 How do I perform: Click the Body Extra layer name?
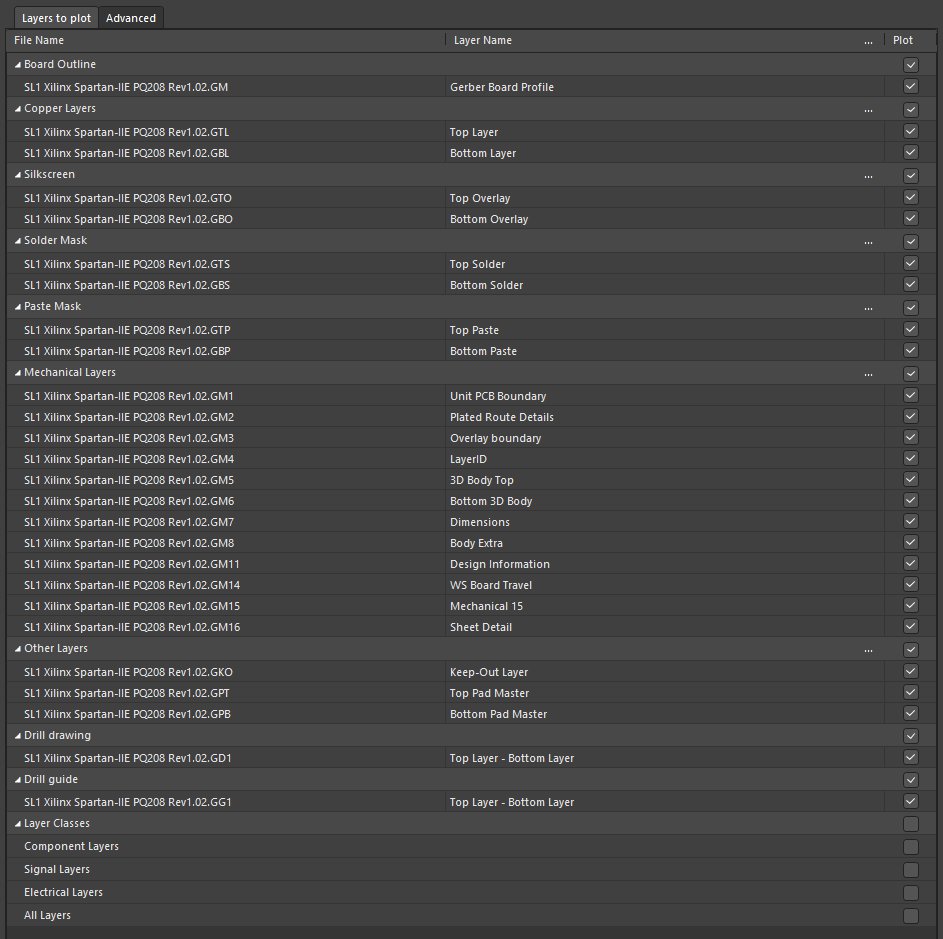pyautogui.click(x=476, y=543)
